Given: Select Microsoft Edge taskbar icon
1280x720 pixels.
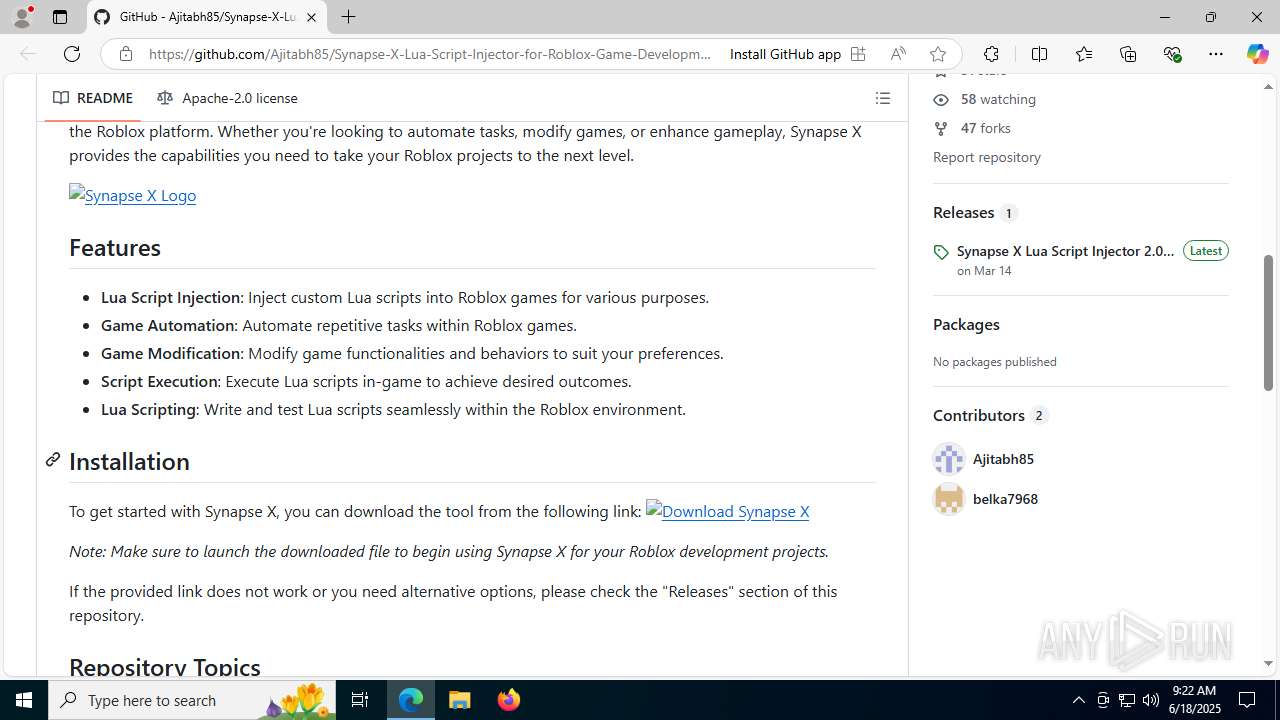Looking at the screenshot, I should 411,700.
